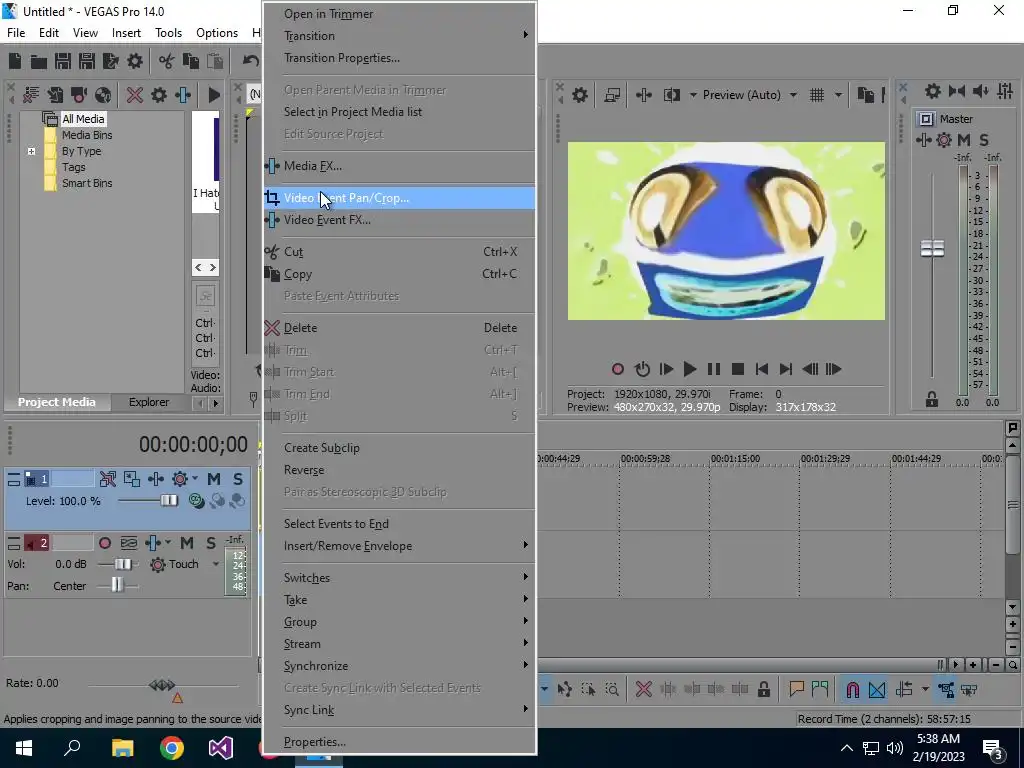Click Video Output FX icon in preview

[644, 95]
